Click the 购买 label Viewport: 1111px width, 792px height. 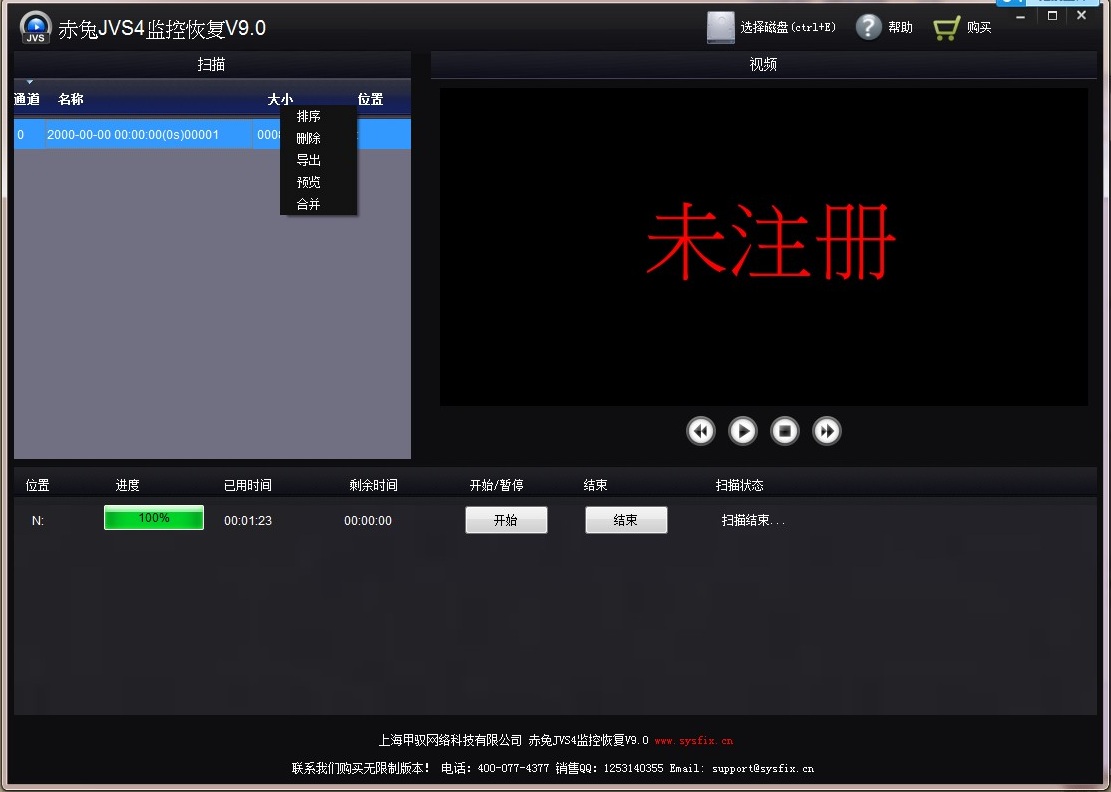[x=979, y=28]
